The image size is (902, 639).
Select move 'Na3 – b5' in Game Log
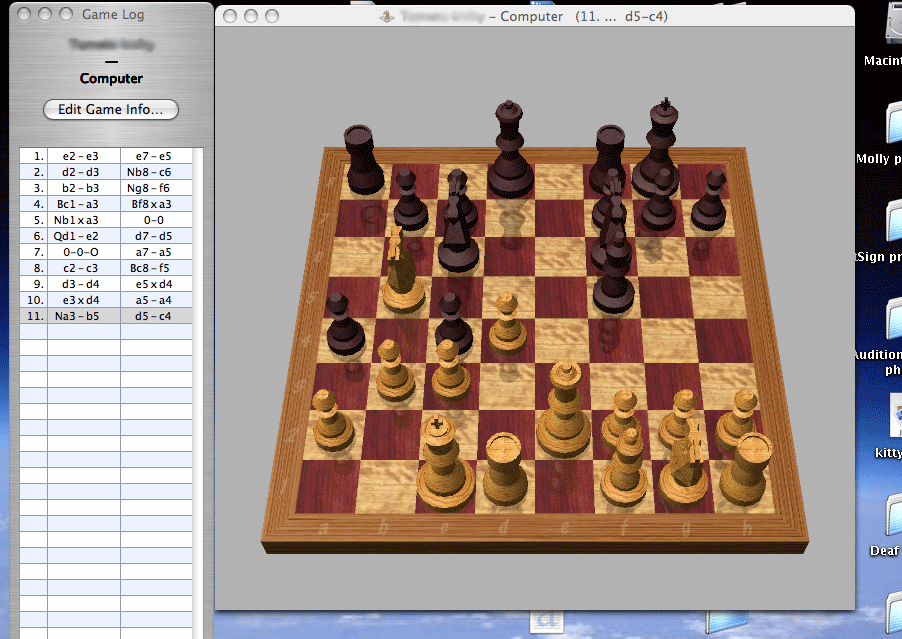coord(77,317)
